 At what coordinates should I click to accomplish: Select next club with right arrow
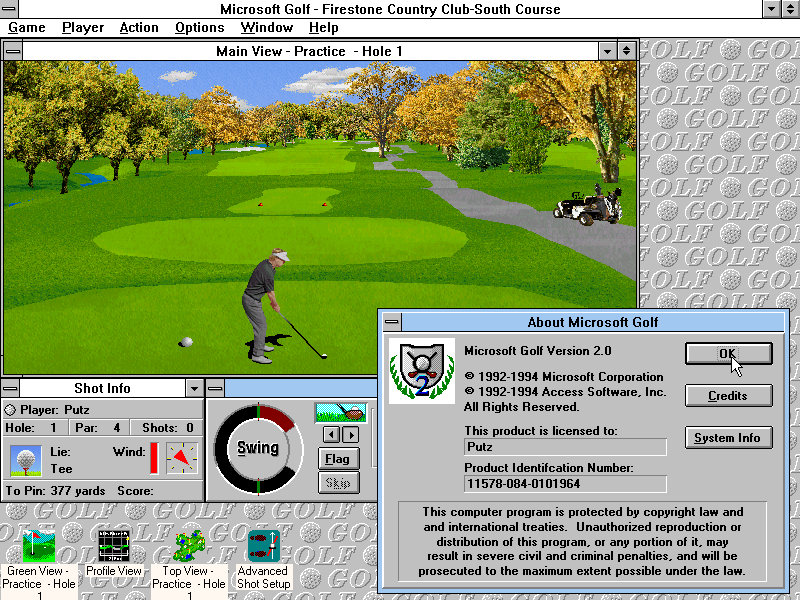pos(350,435)
